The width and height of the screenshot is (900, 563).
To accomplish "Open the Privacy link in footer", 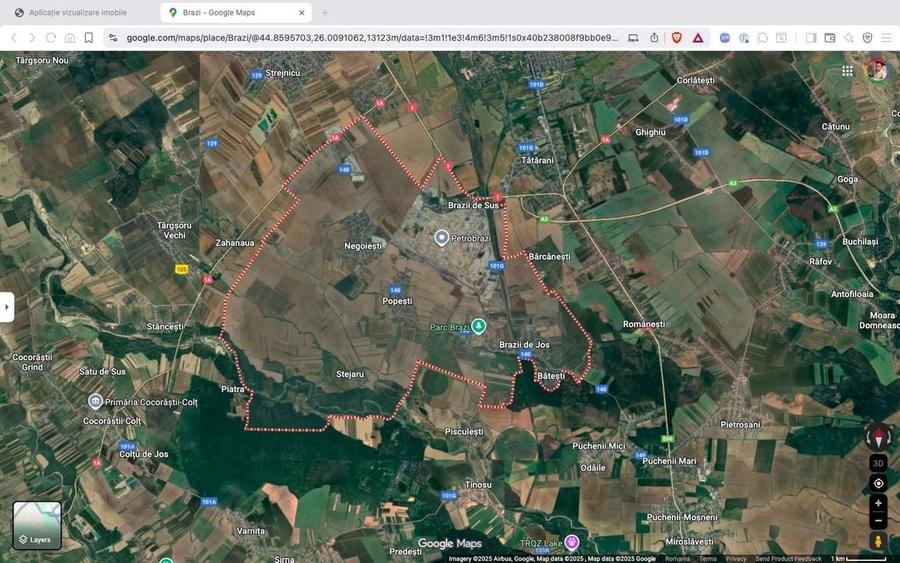I will pos(735,559).
